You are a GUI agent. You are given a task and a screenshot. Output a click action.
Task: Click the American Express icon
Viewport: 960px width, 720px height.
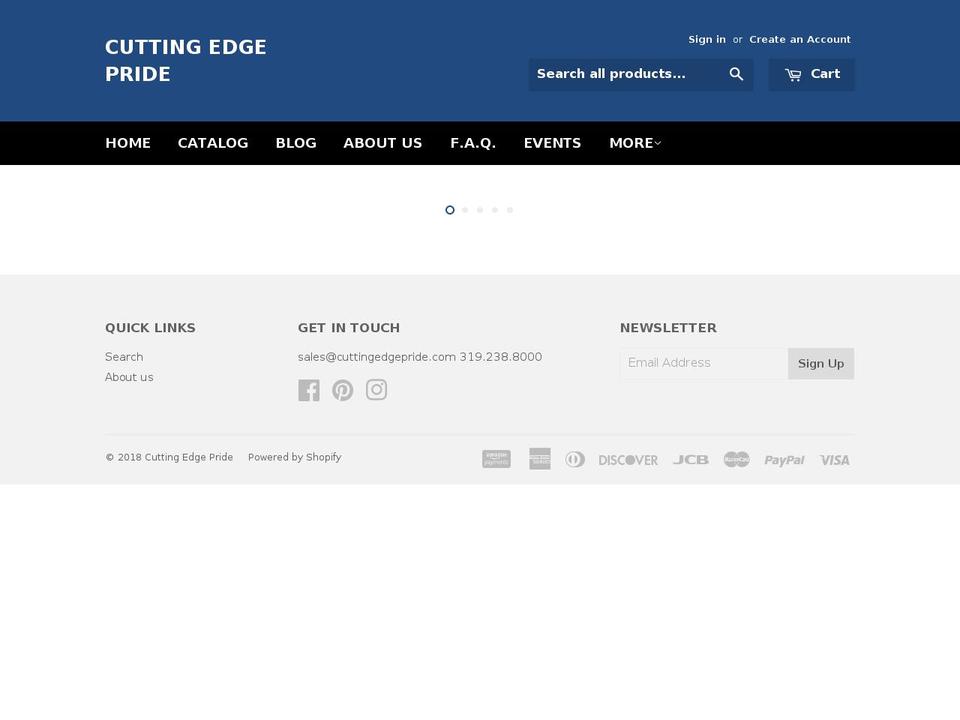[x=539, y=459]
